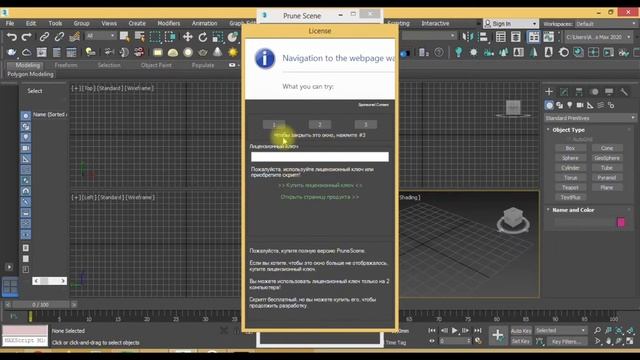Activate the Select and Scale tool
This screenshot has width=640, height=360.
218,37
